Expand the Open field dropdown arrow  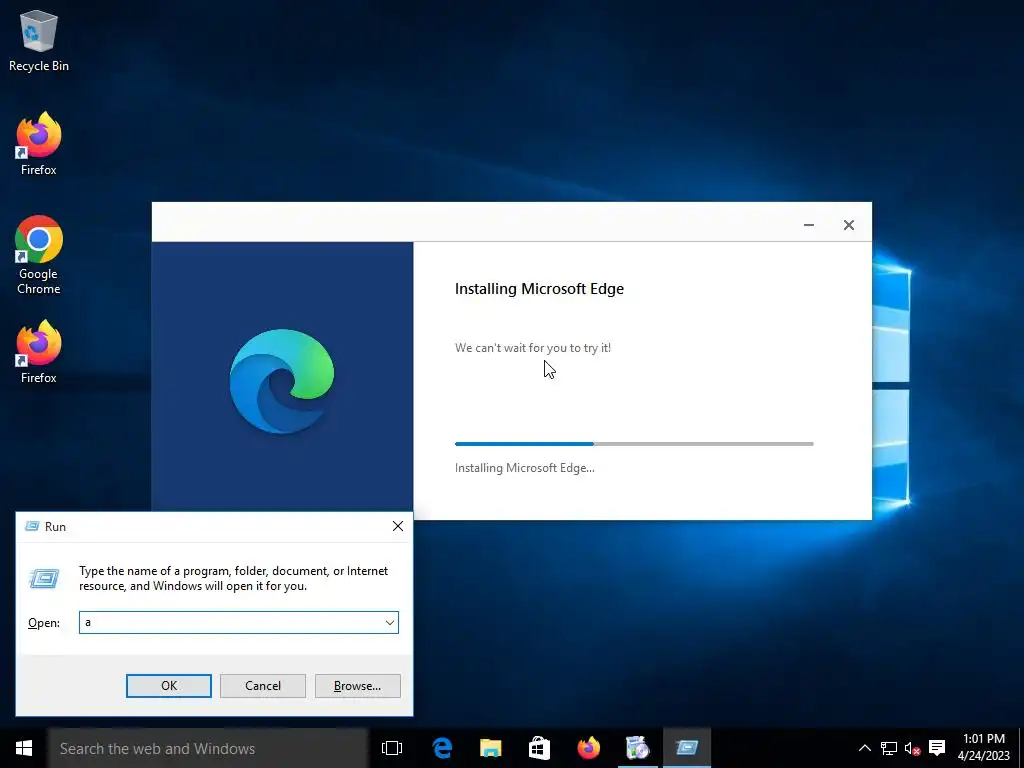tap(390, 622)
